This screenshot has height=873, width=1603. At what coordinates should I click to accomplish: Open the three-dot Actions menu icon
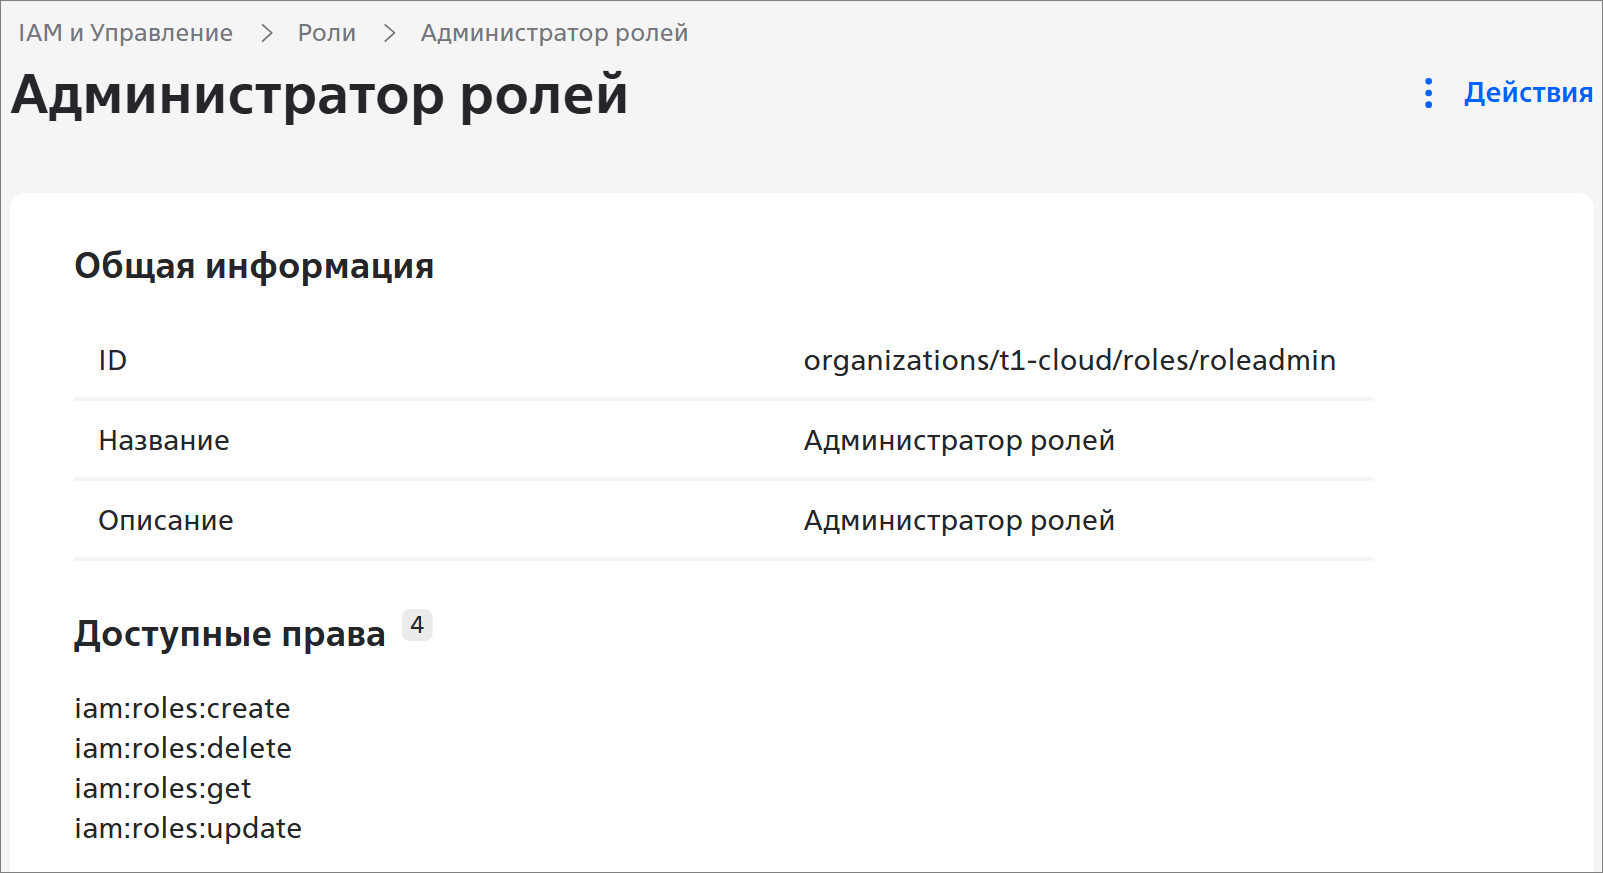(x=1428, y=93)
